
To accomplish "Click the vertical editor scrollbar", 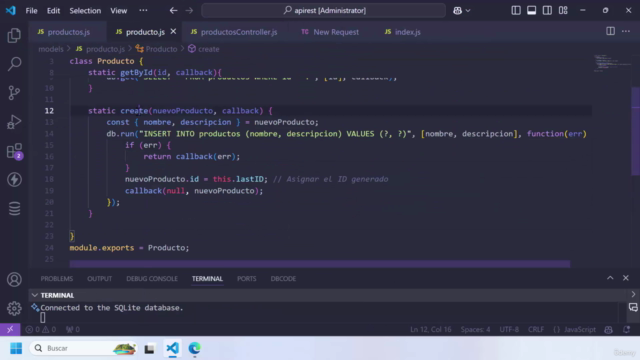I will pyautogui.click(x=636, y=131).
